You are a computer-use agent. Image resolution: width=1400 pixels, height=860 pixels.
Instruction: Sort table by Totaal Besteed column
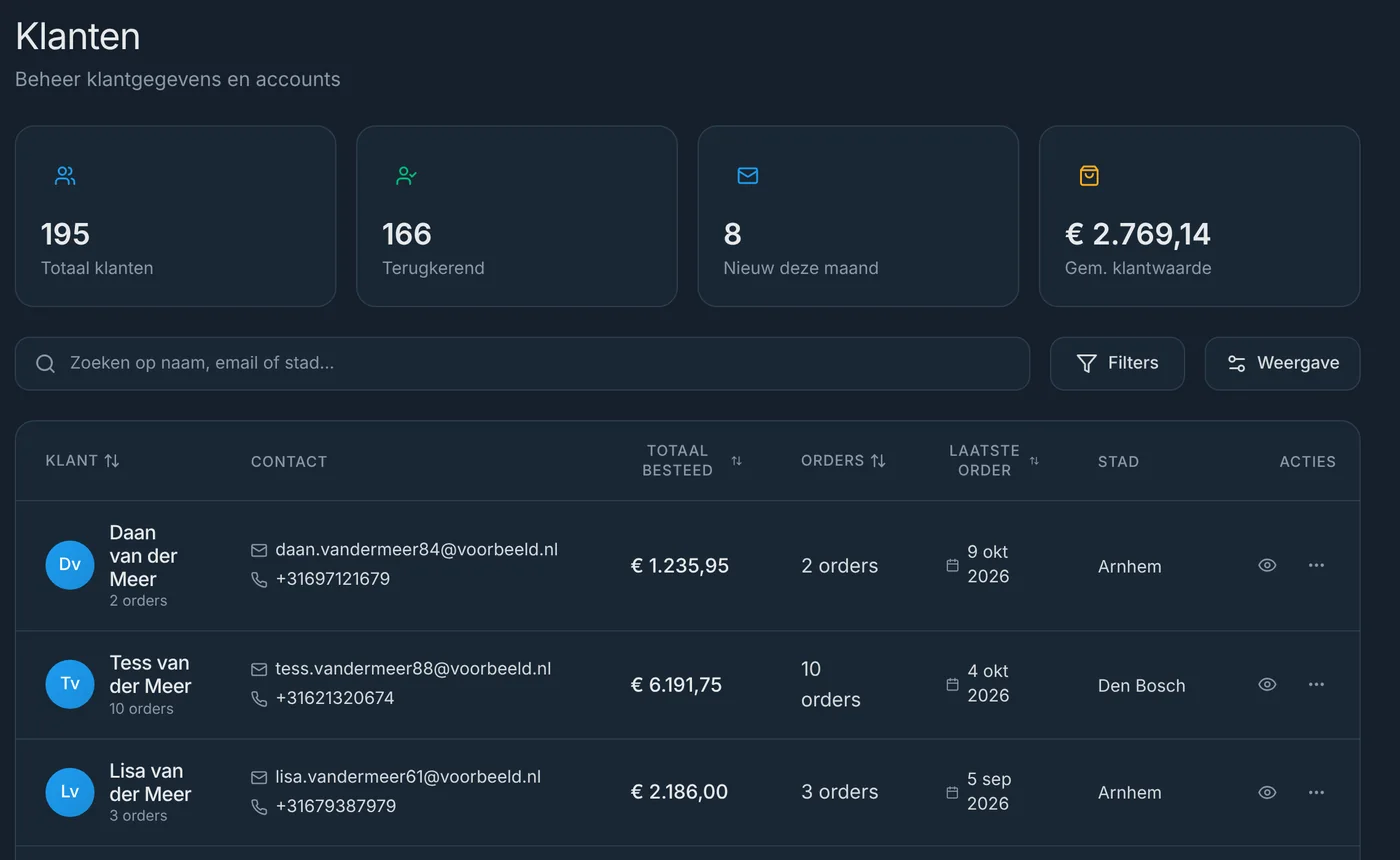692,461
